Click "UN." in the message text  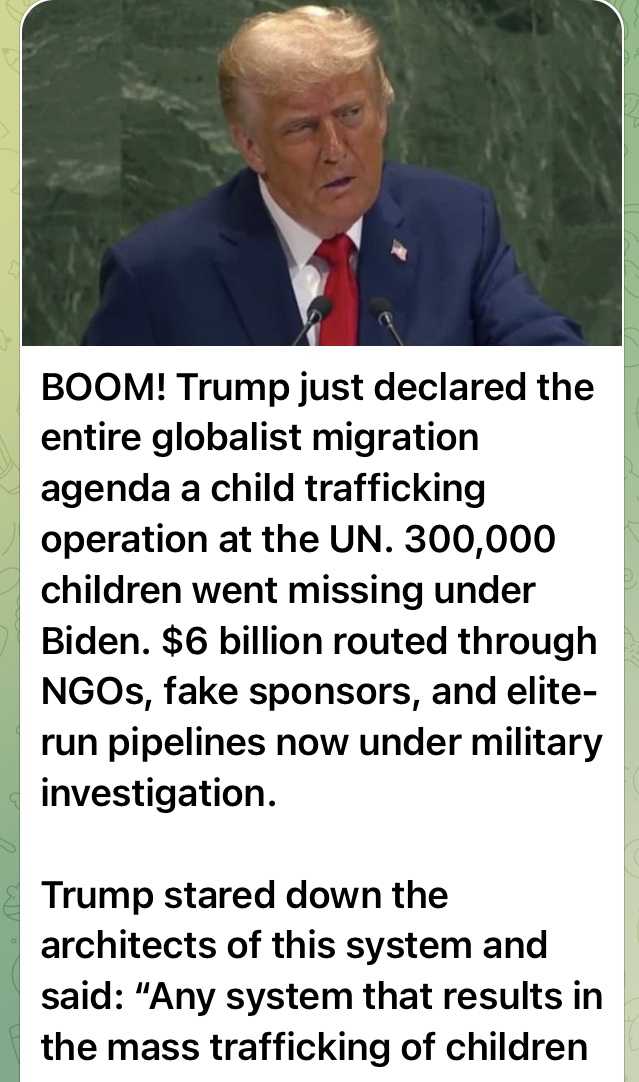pyautogui.click(x=362, y=540)
